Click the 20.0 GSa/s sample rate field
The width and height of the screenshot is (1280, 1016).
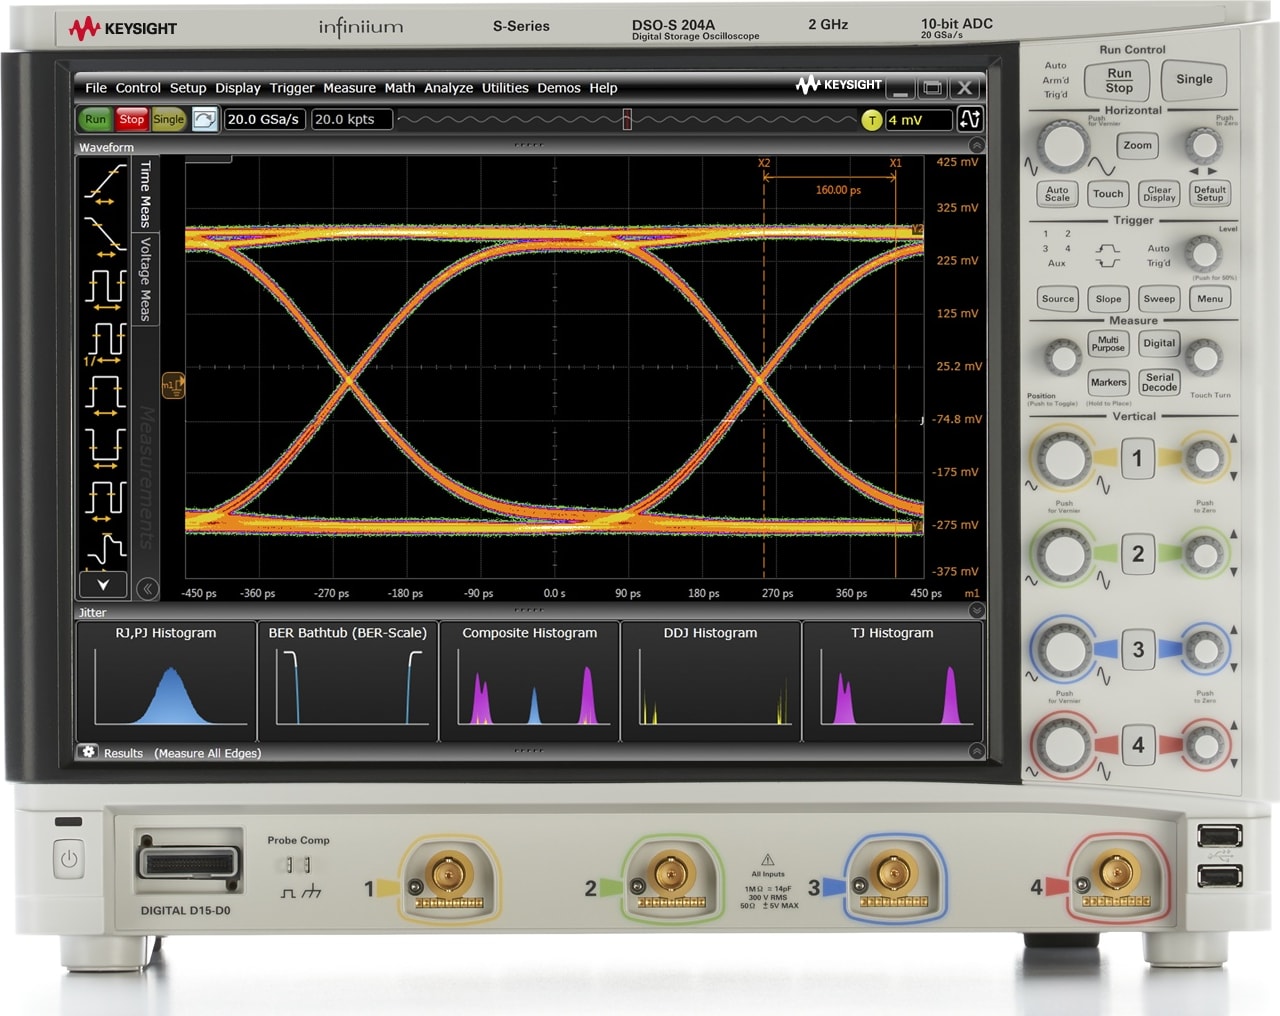pos(264,119)
